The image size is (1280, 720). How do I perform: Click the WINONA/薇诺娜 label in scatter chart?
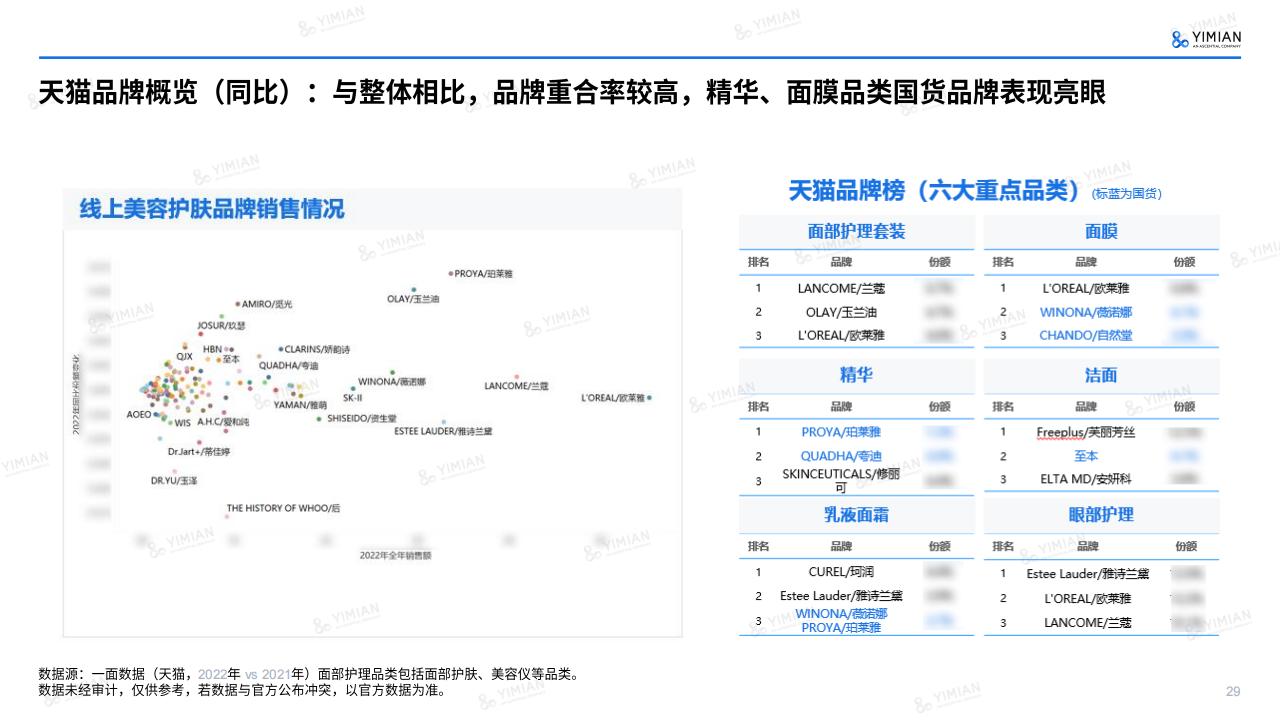393,382
